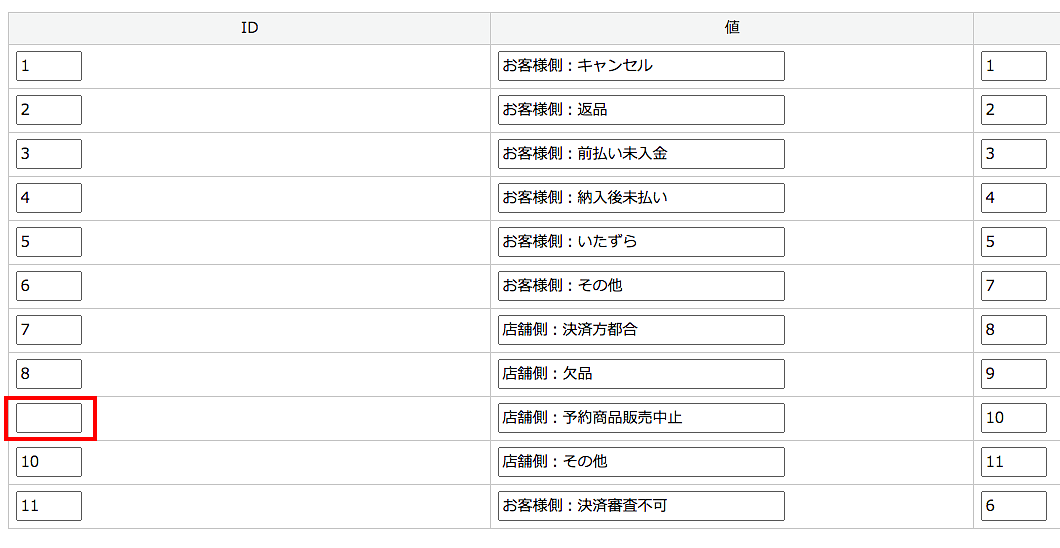
Task: Focus the お客様側：前払い未入金 value field
Action: click(x=641, y=154)
